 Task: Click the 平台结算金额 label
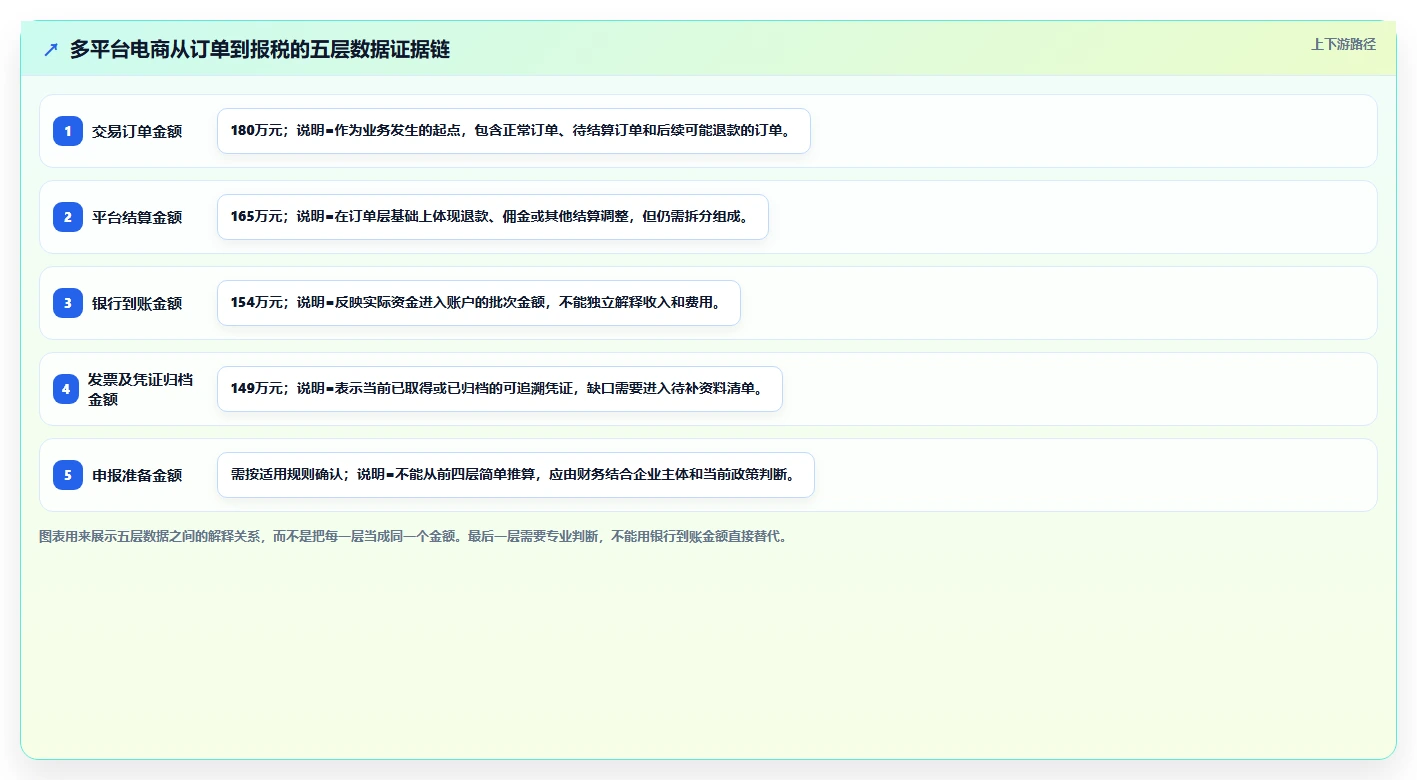[x=137, y=217]
